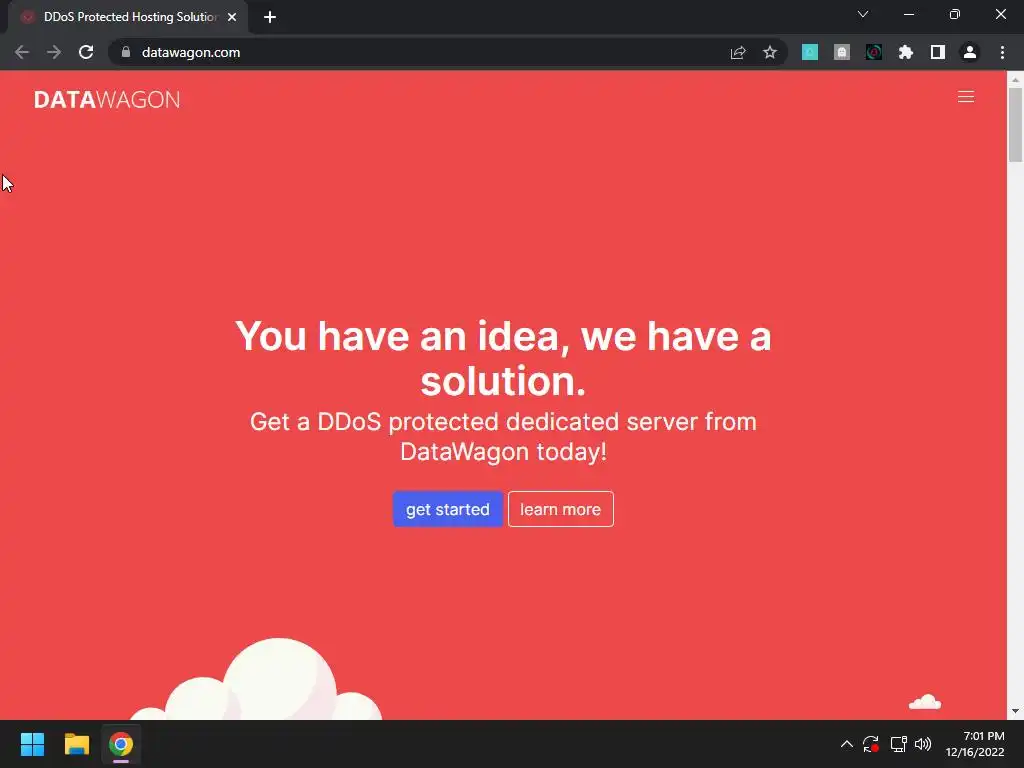
Task: Open the sync update tray icon
Action: point(871,744)
